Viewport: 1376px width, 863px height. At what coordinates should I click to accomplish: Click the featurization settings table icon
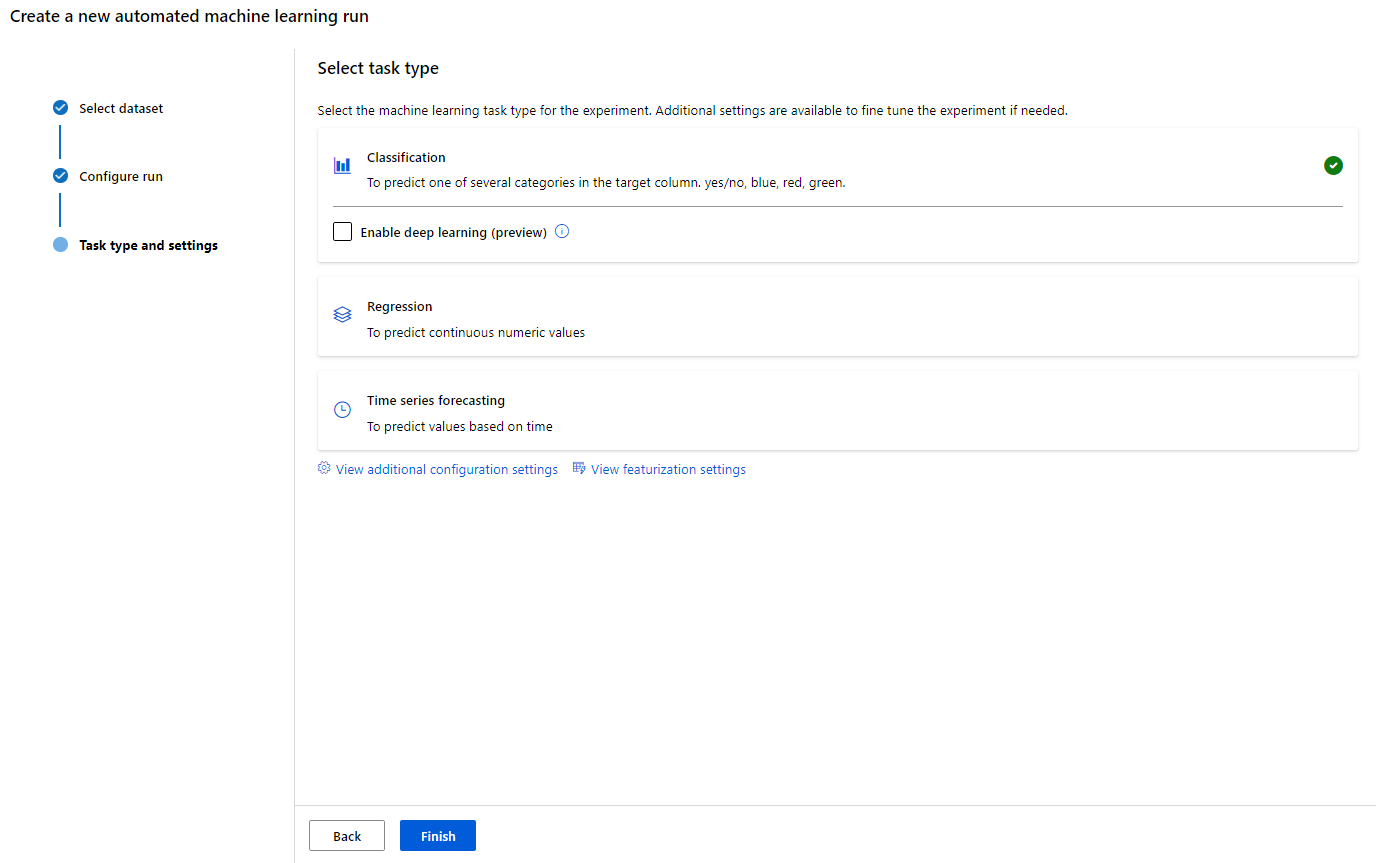[579, 468]
